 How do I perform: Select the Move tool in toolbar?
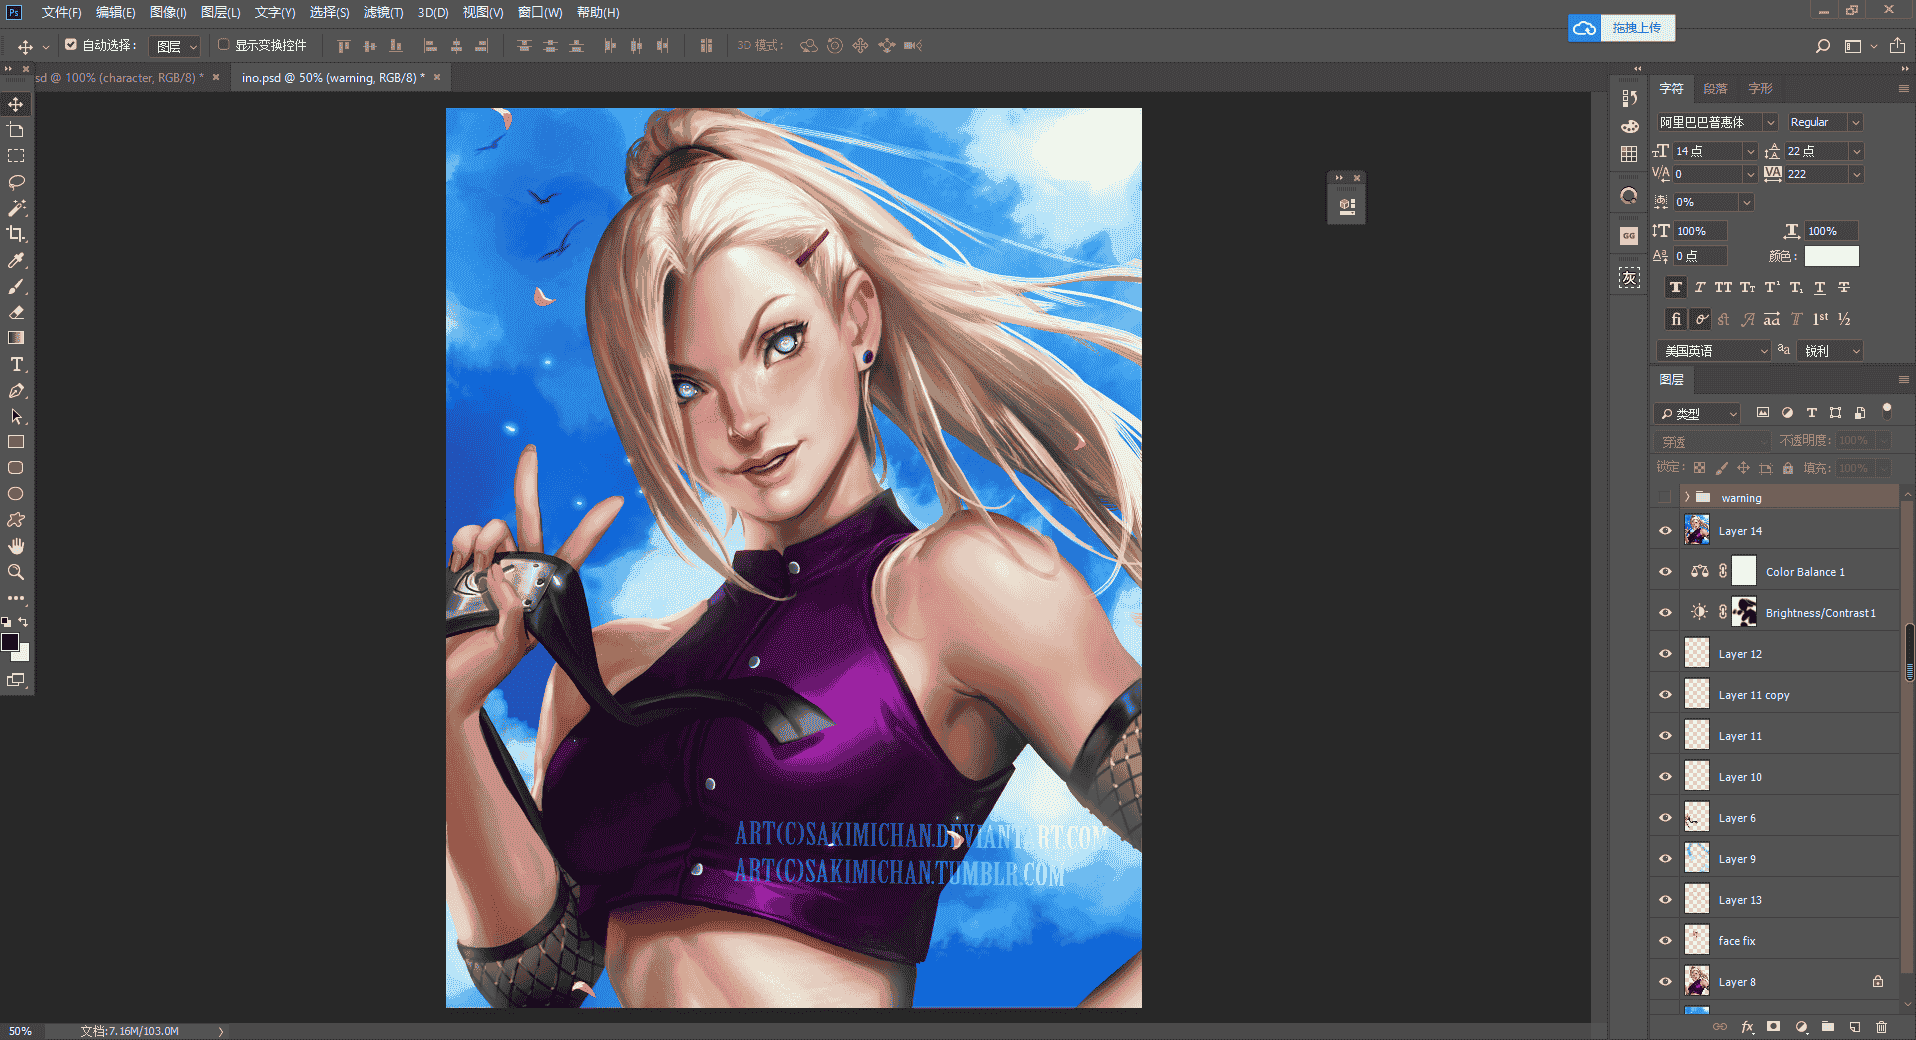point(16,104)
